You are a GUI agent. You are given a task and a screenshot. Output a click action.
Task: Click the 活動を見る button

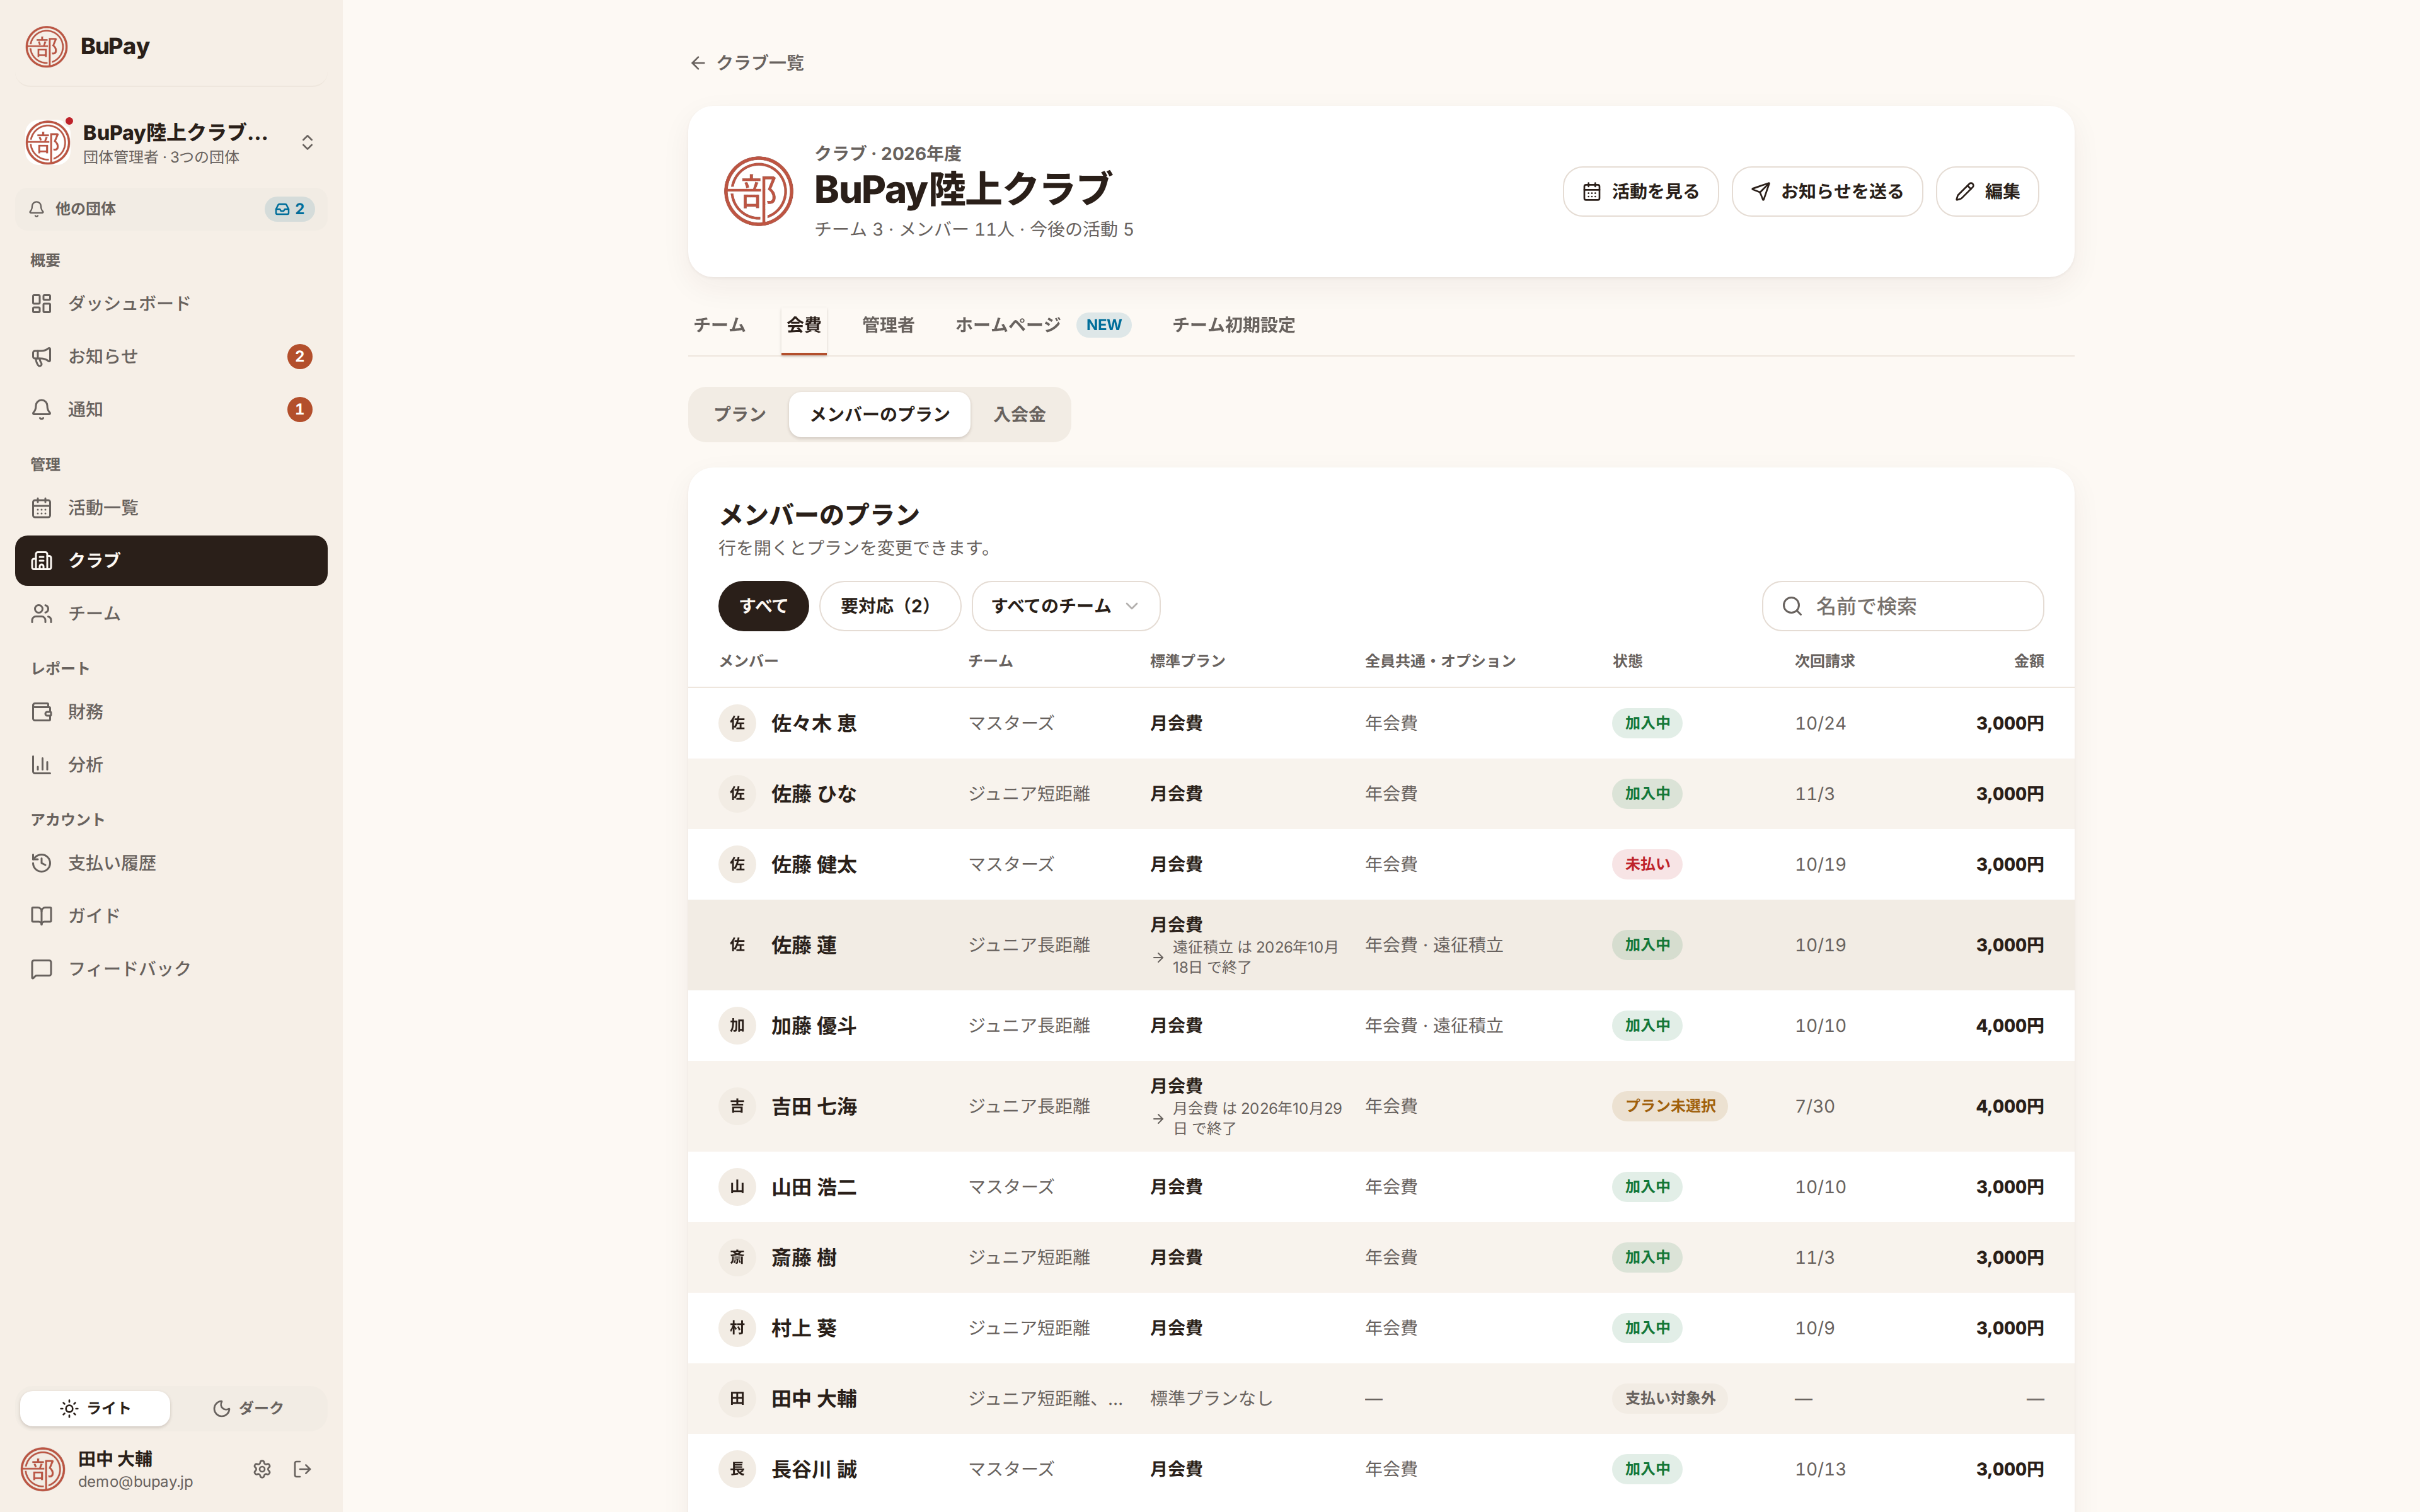click(x=1640, y=191)
